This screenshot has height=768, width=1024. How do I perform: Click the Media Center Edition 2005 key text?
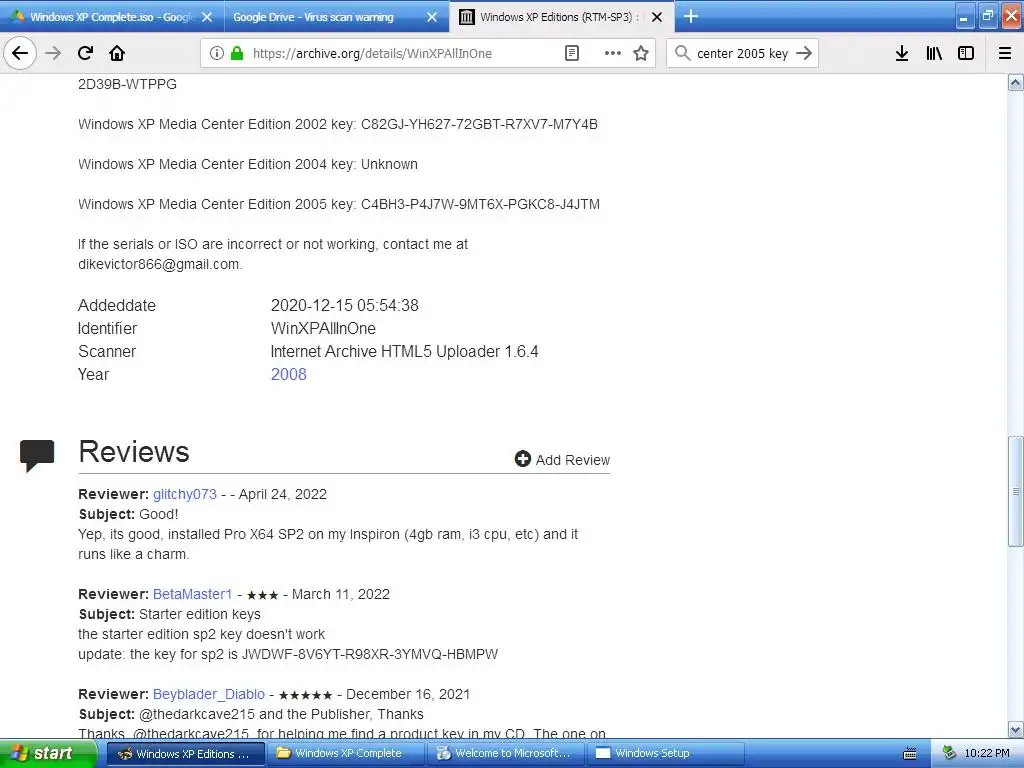(x=480, y=204)
